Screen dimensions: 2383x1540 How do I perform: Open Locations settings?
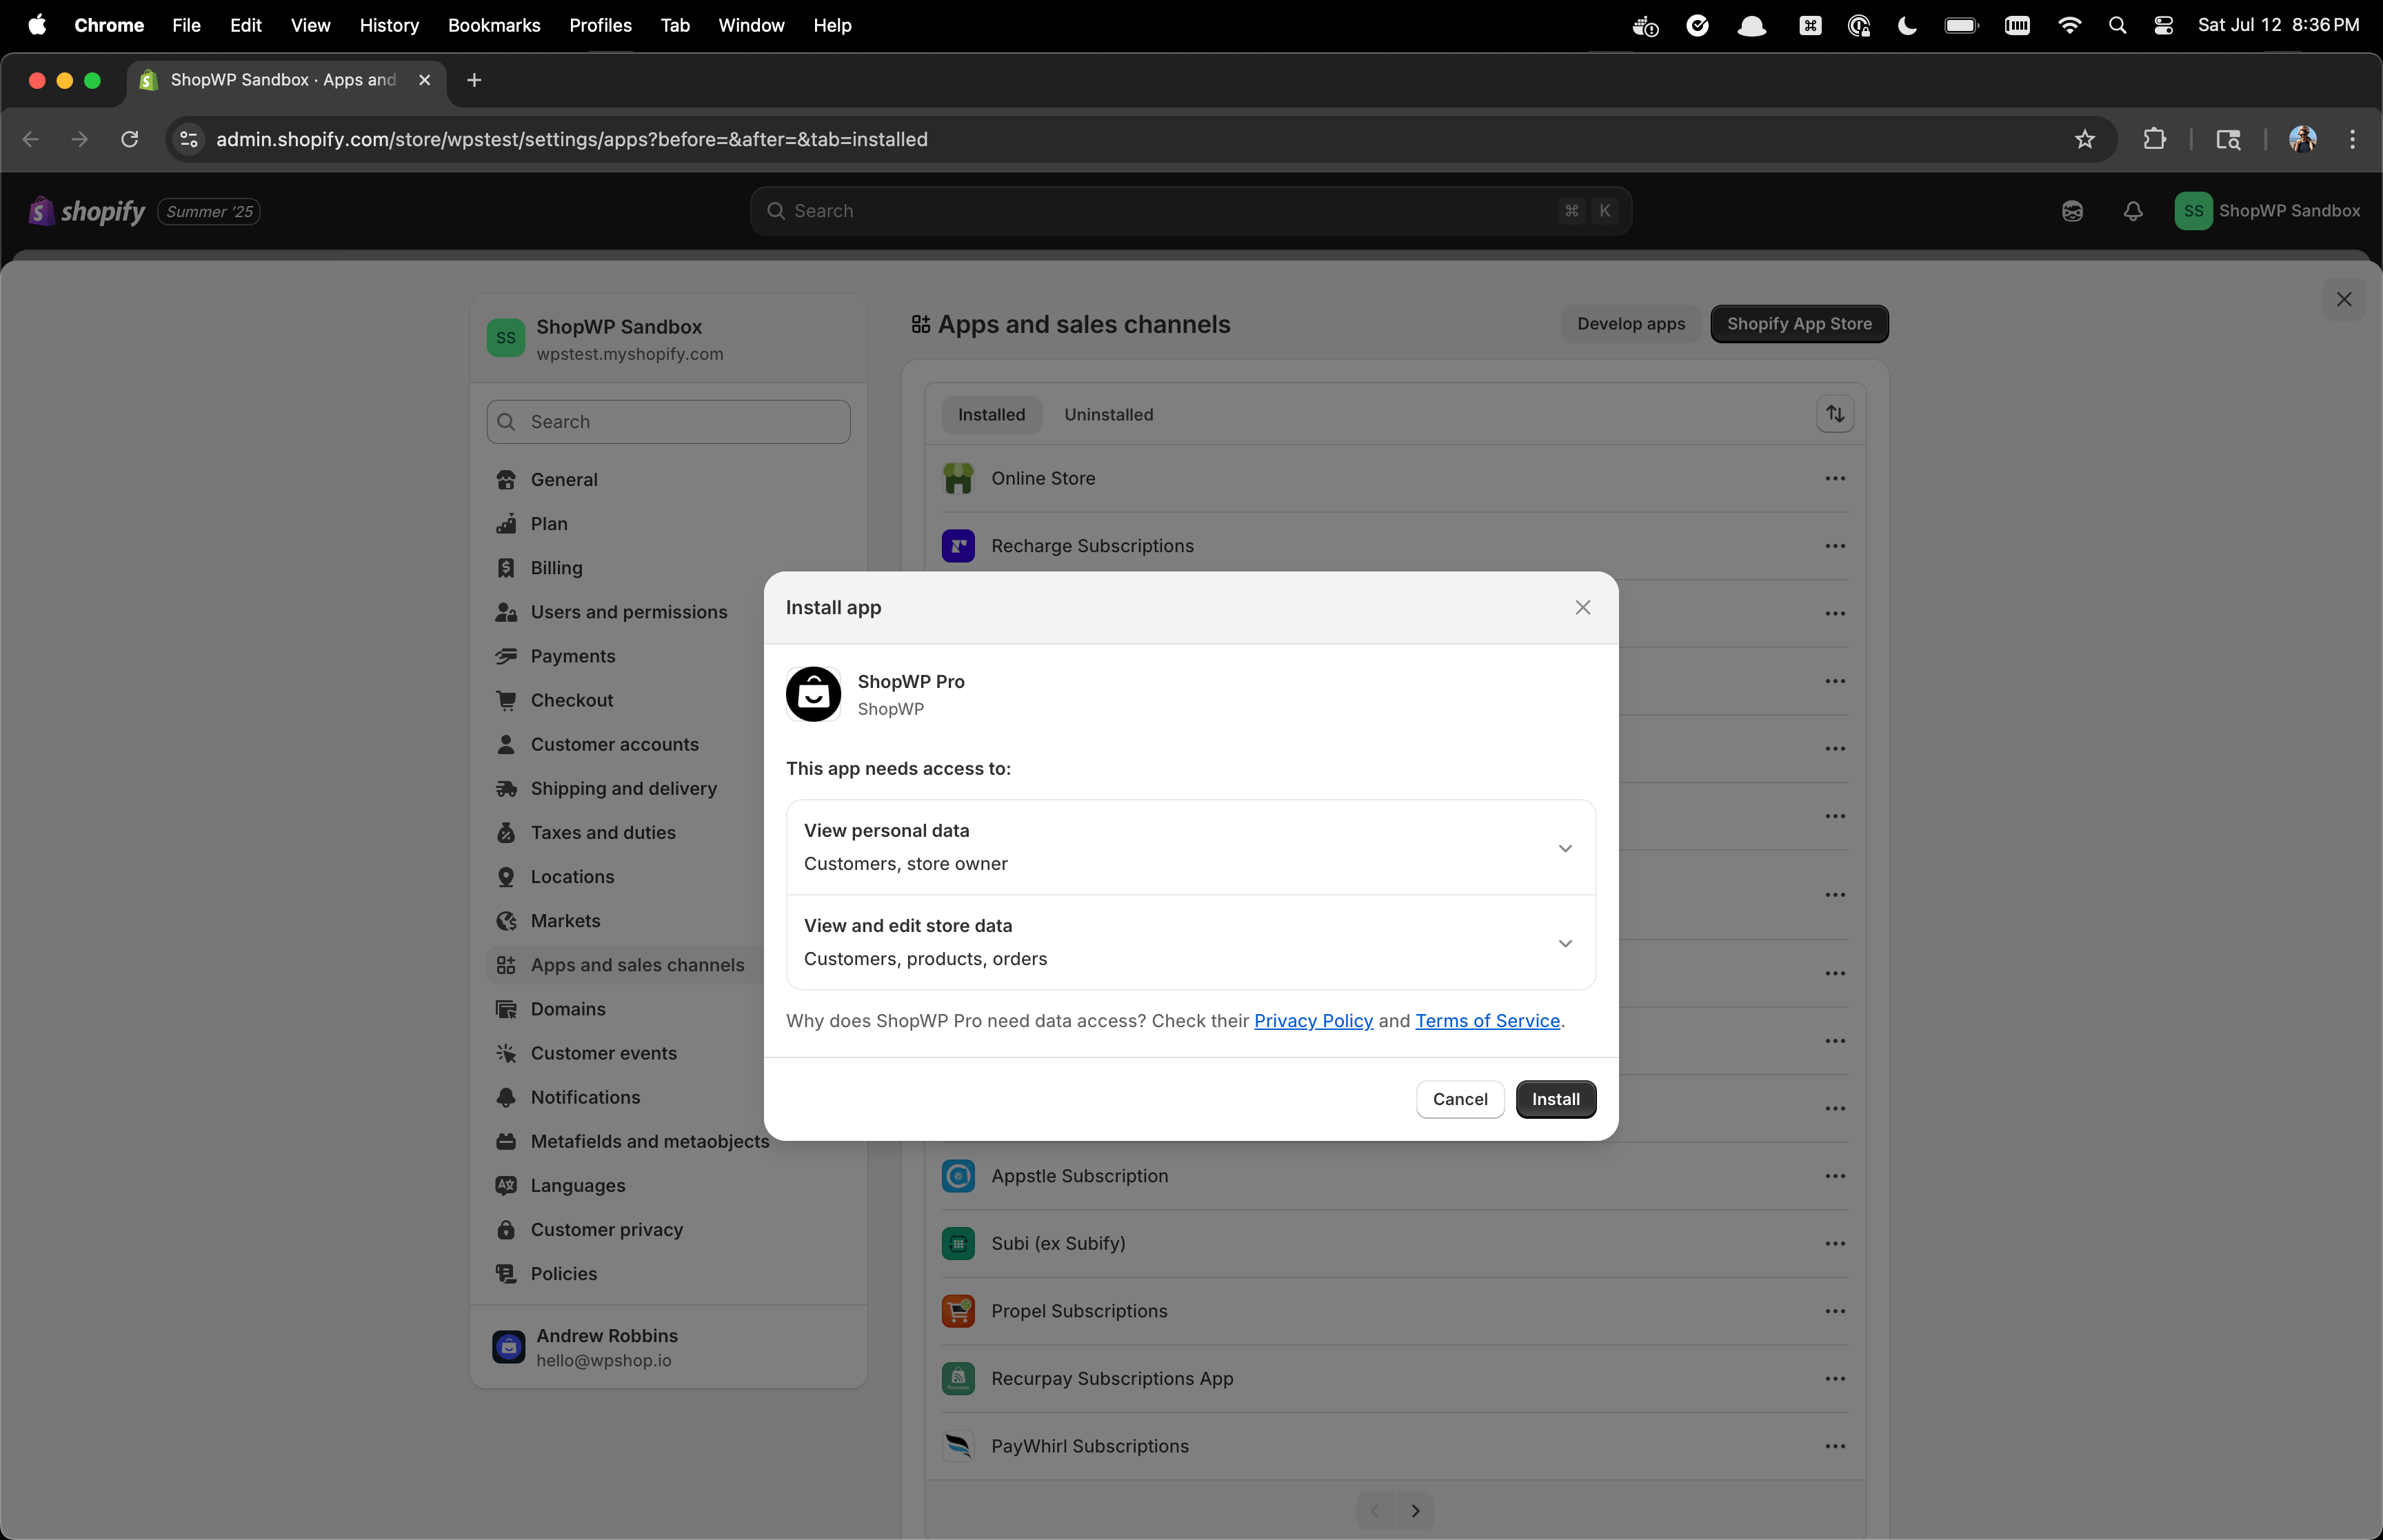[x=625, y=876]
